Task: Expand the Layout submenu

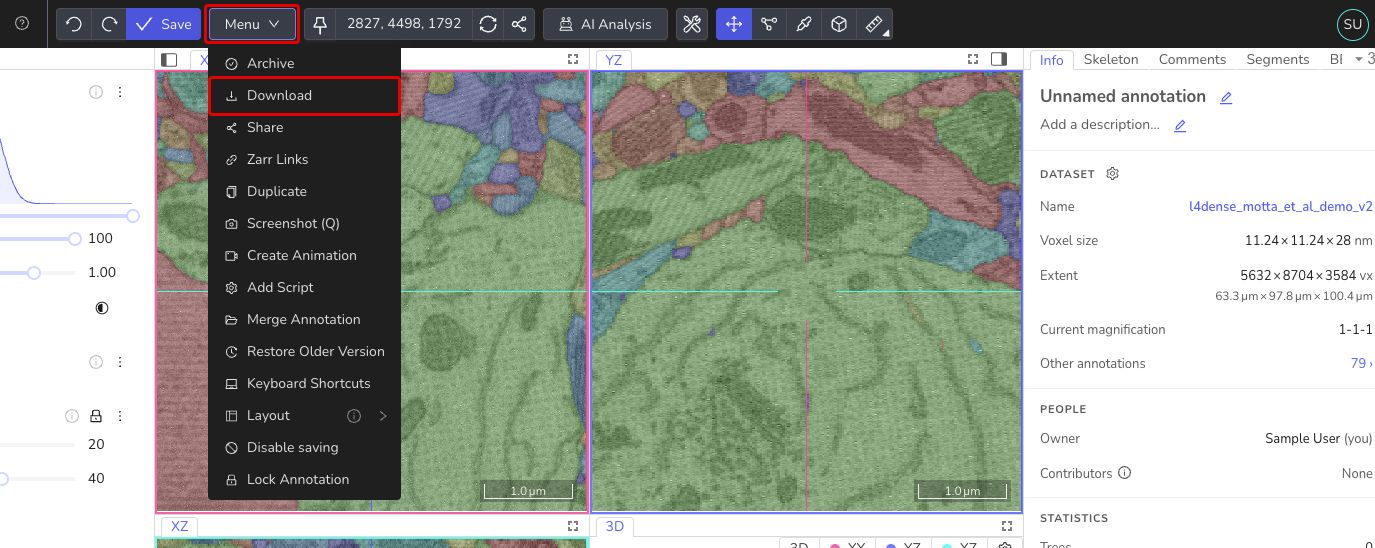Action: tap(304, 415)
